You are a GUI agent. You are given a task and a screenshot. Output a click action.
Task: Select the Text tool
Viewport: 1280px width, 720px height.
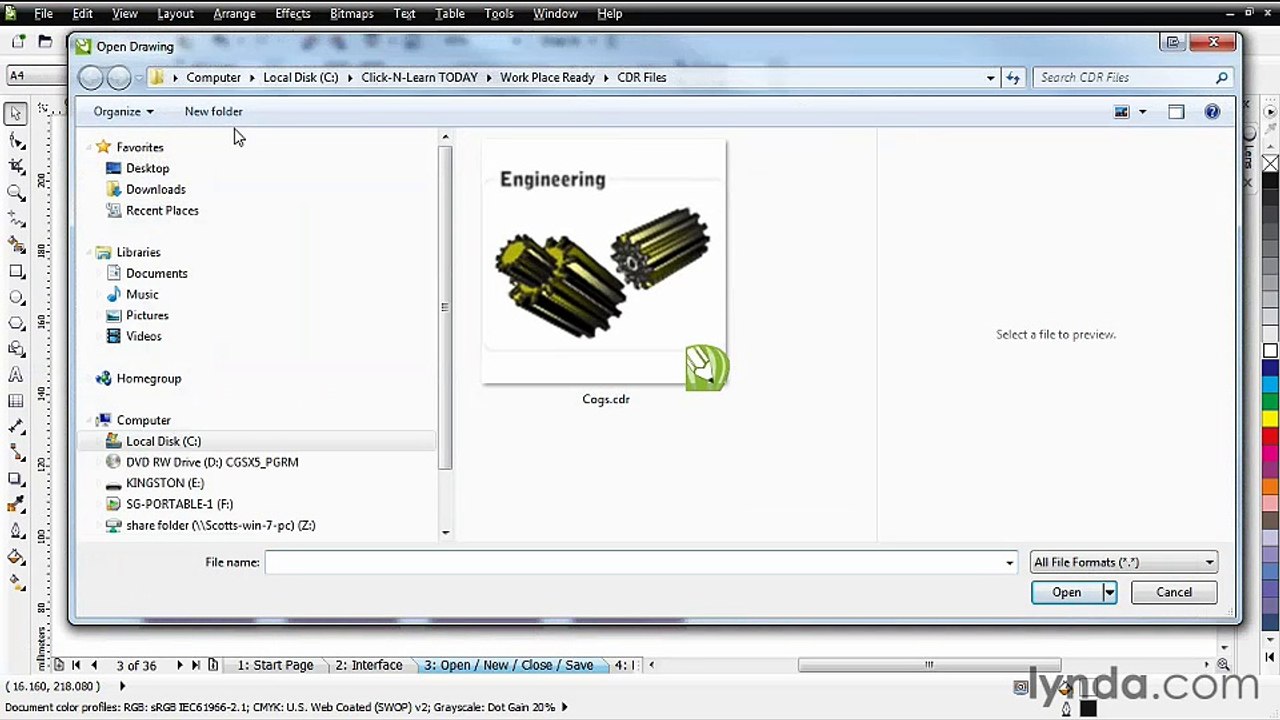16,375
